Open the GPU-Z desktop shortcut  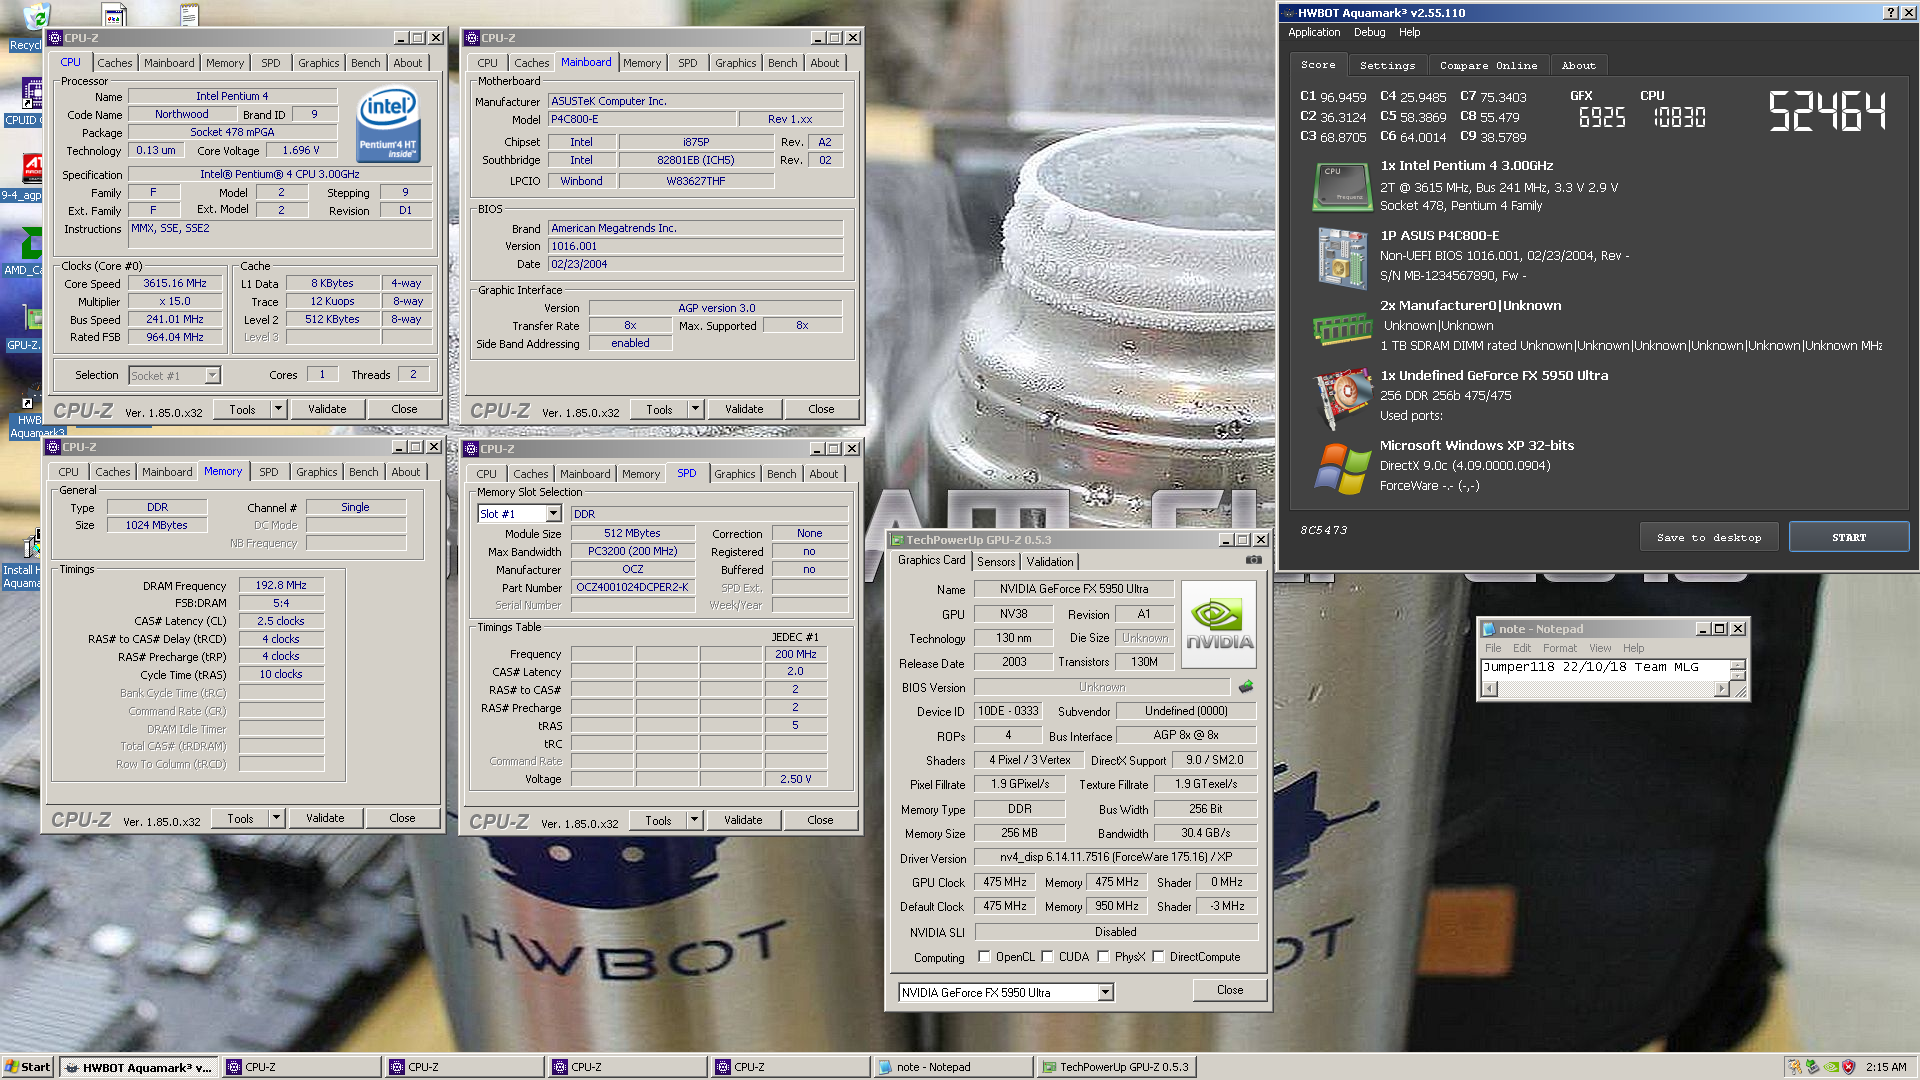point(24,330)
